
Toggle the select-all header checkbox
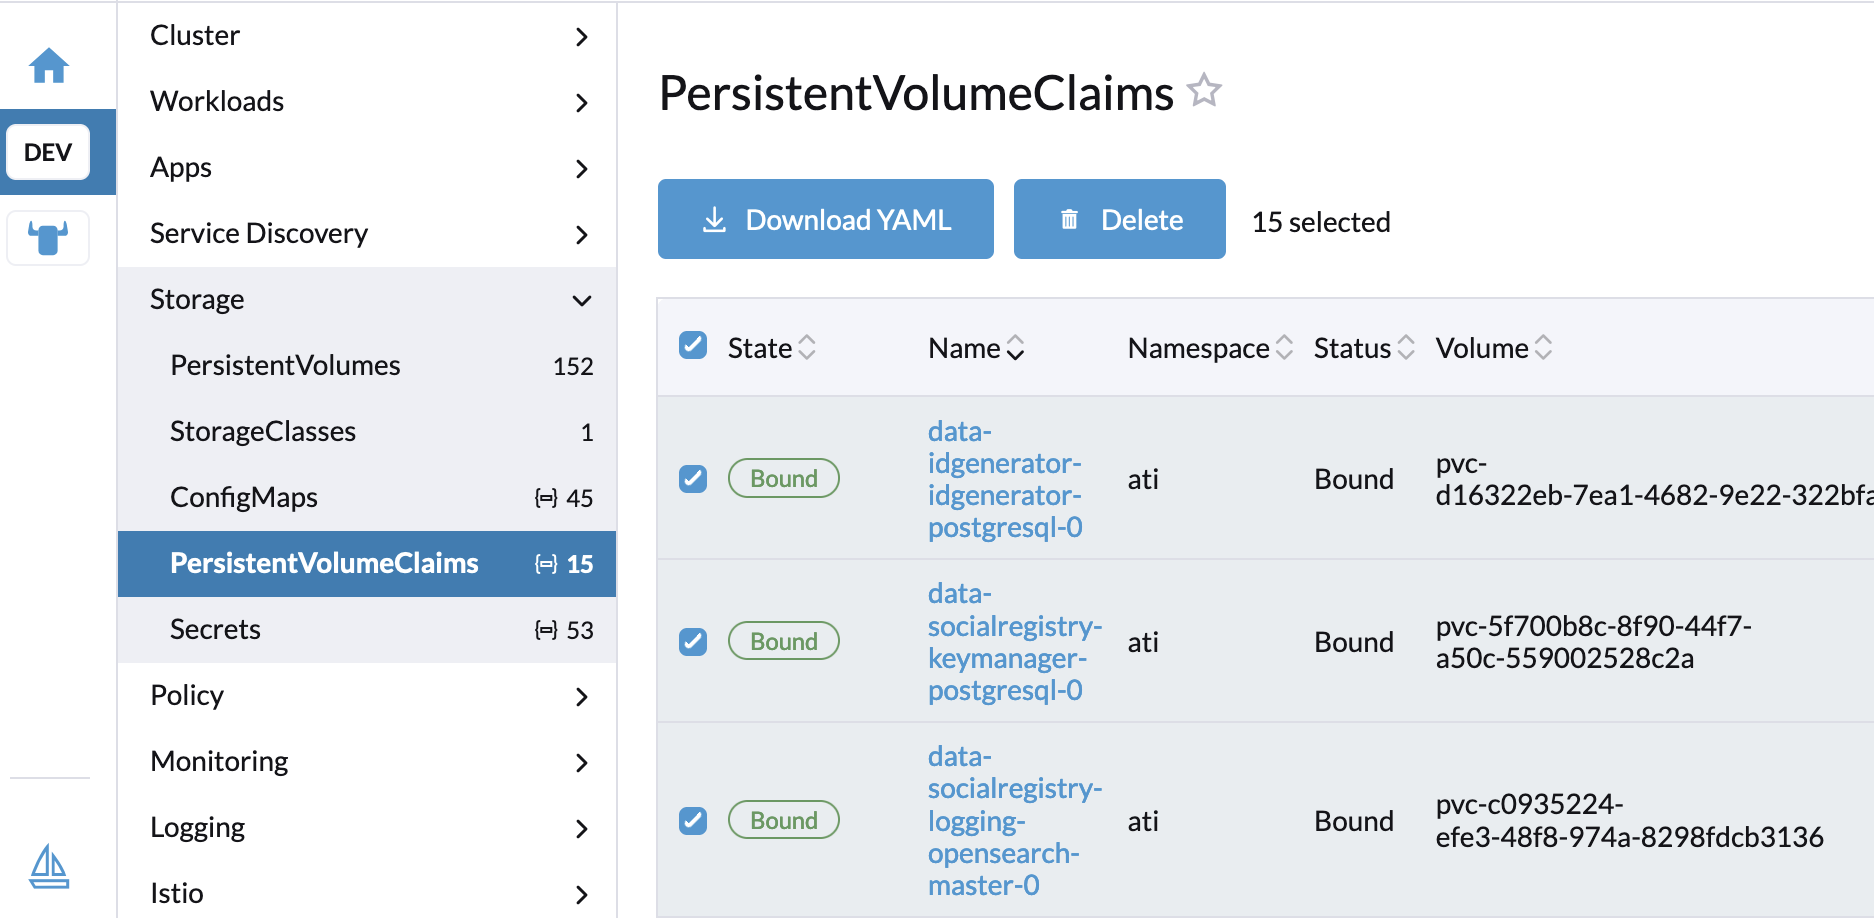click(x=693, y=346)
